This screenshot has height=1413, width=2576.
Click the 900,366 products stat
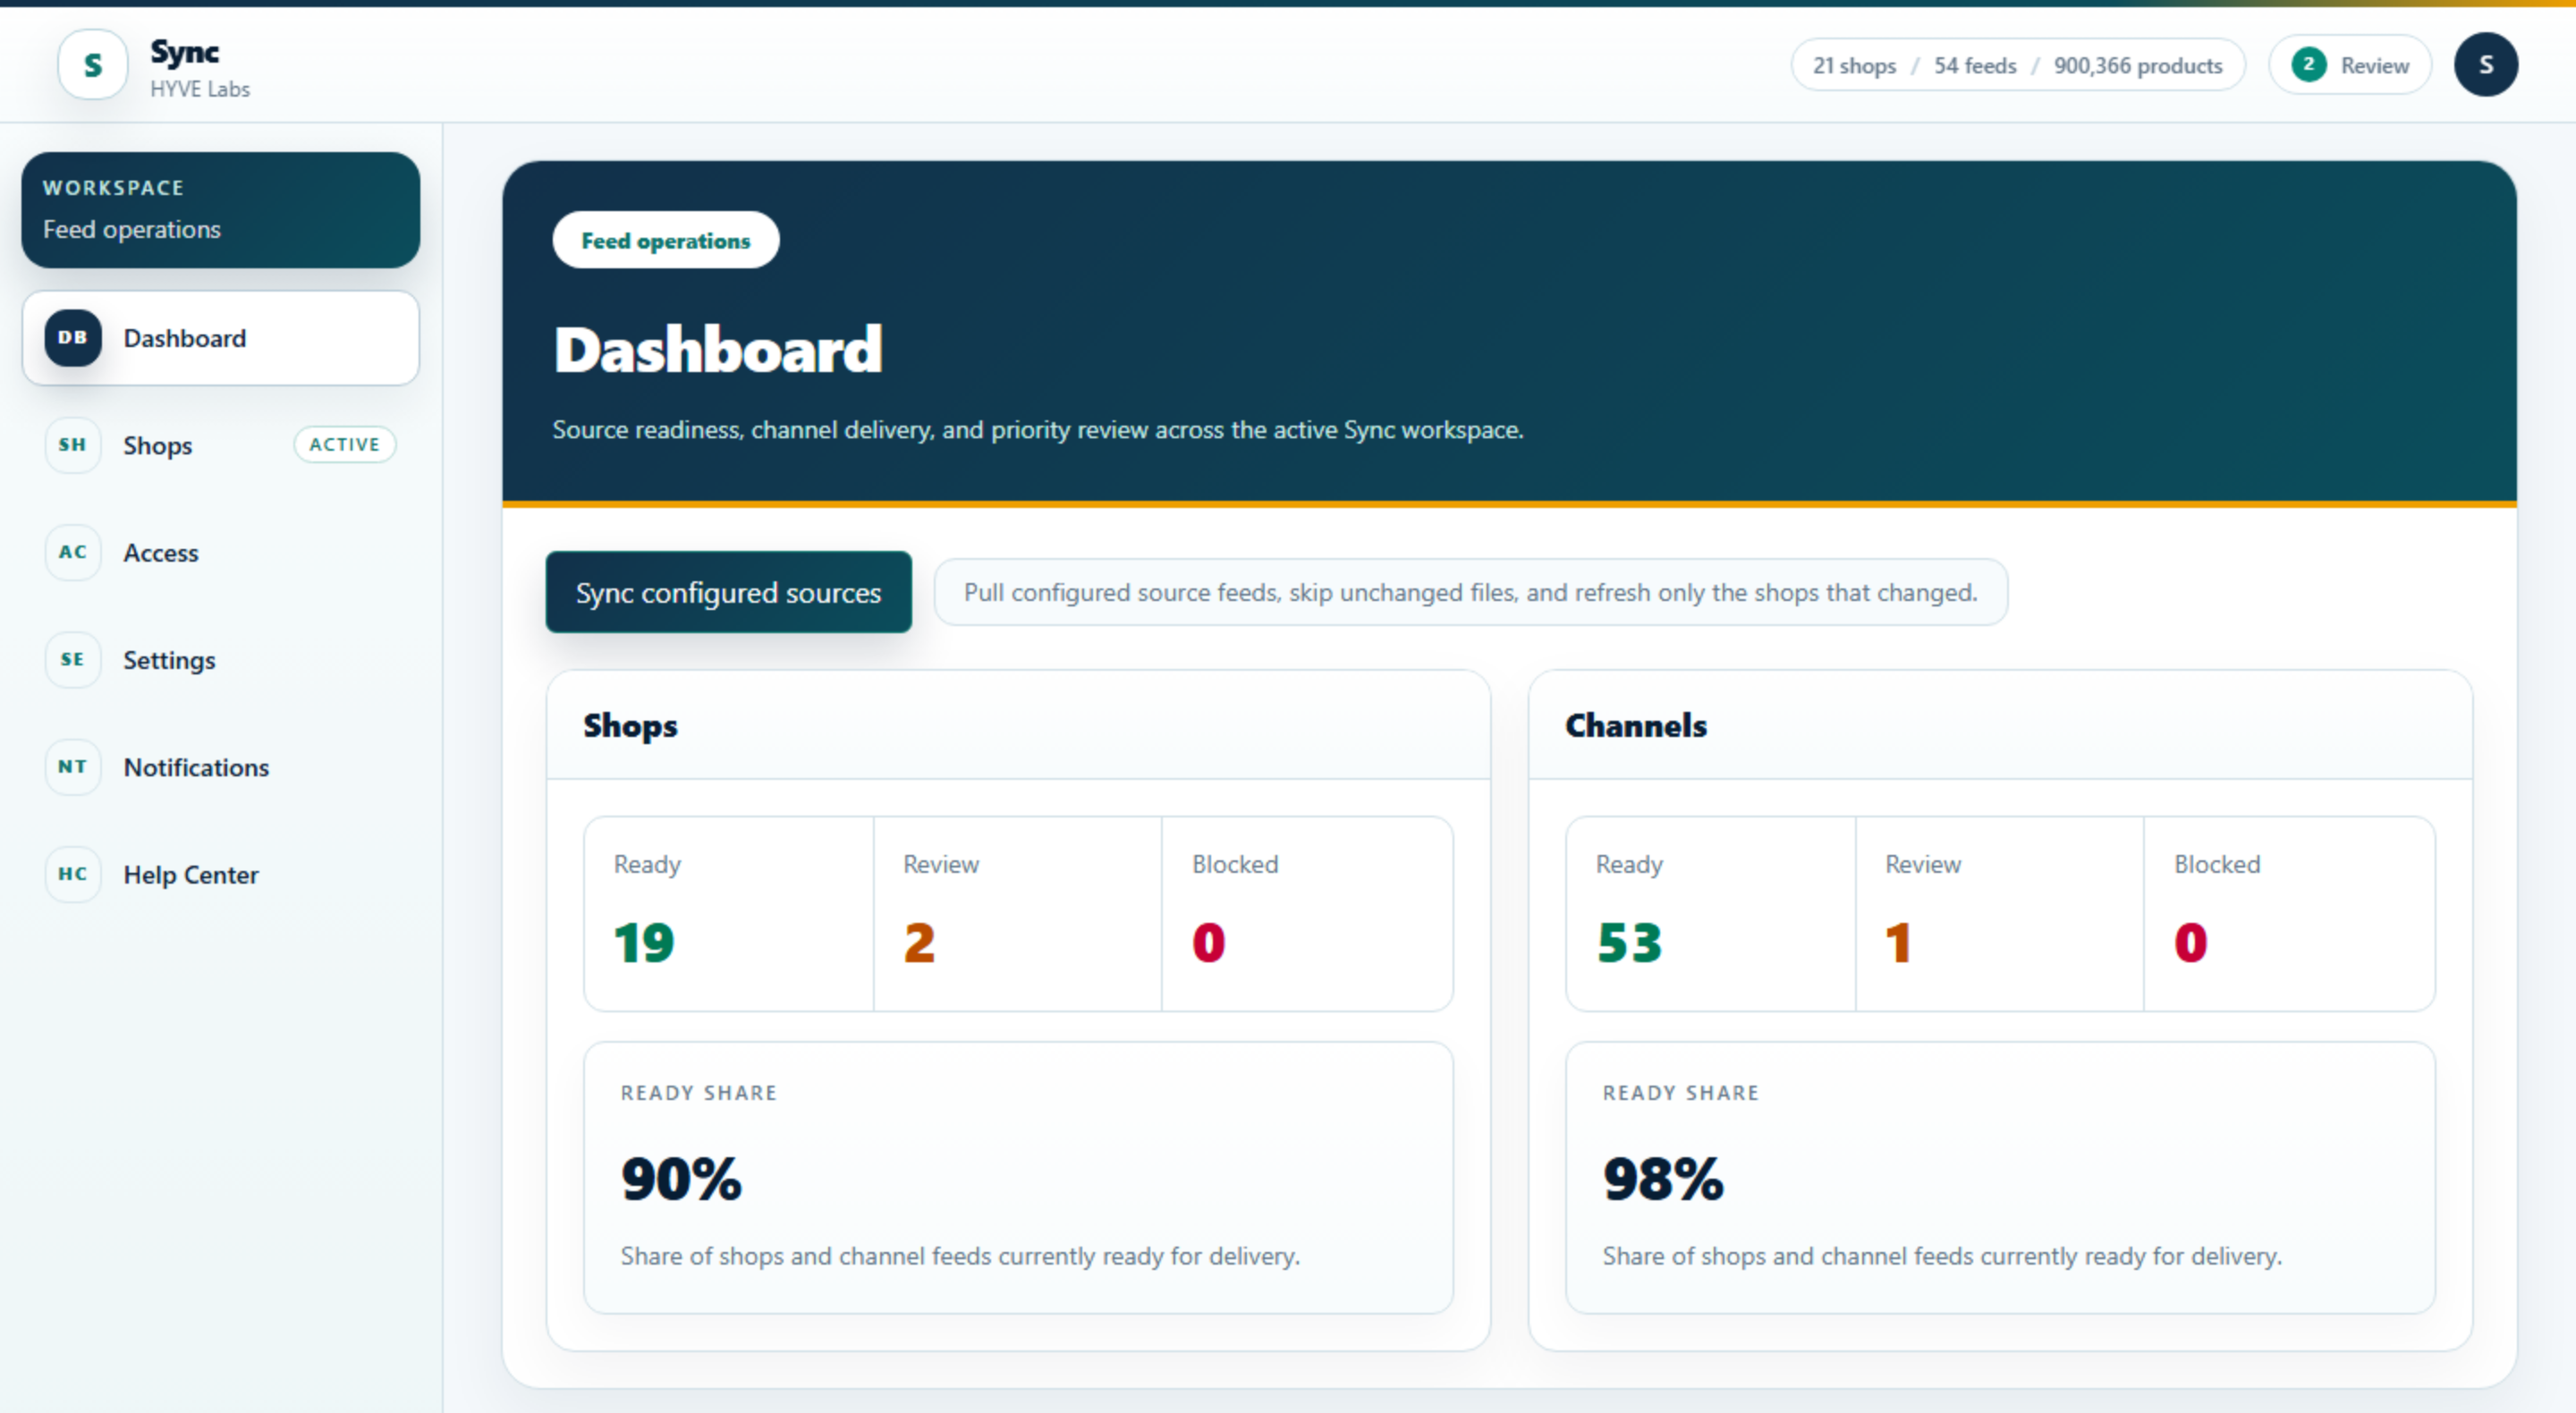tap(2138, 65)
